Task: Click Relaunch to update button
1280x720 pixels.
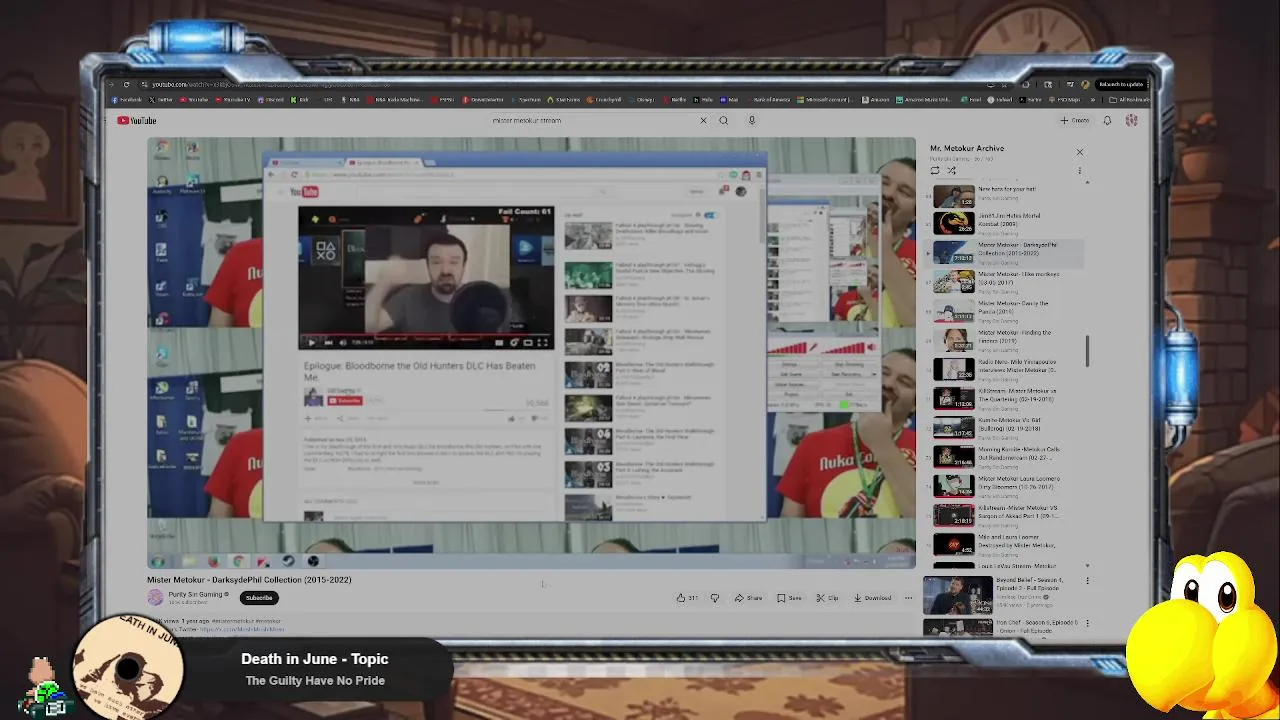Action: 1121,84
